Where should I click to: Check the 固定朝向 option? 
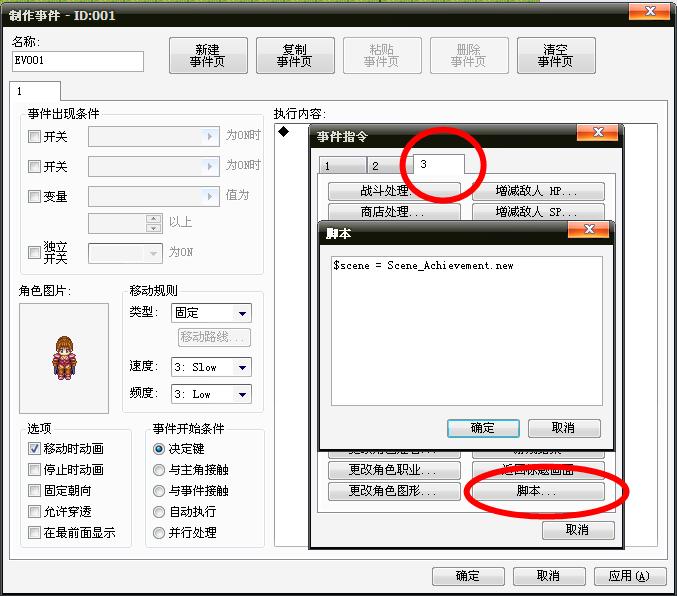34,491
